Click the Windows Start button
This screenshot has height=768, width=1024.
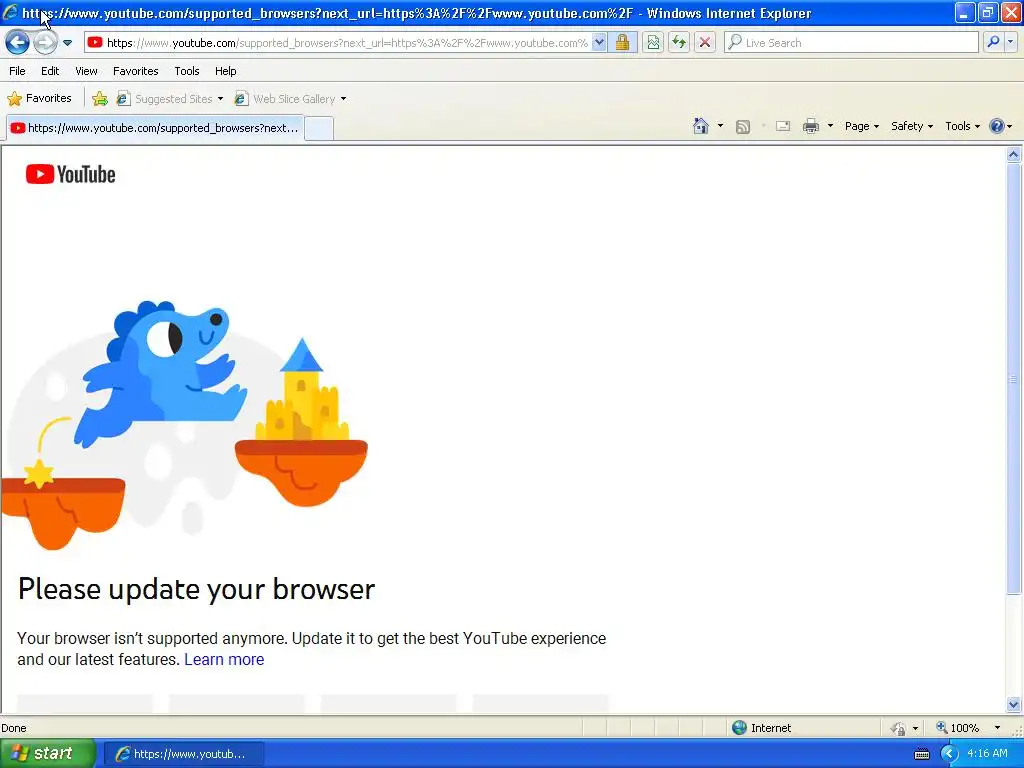(47, 754)
